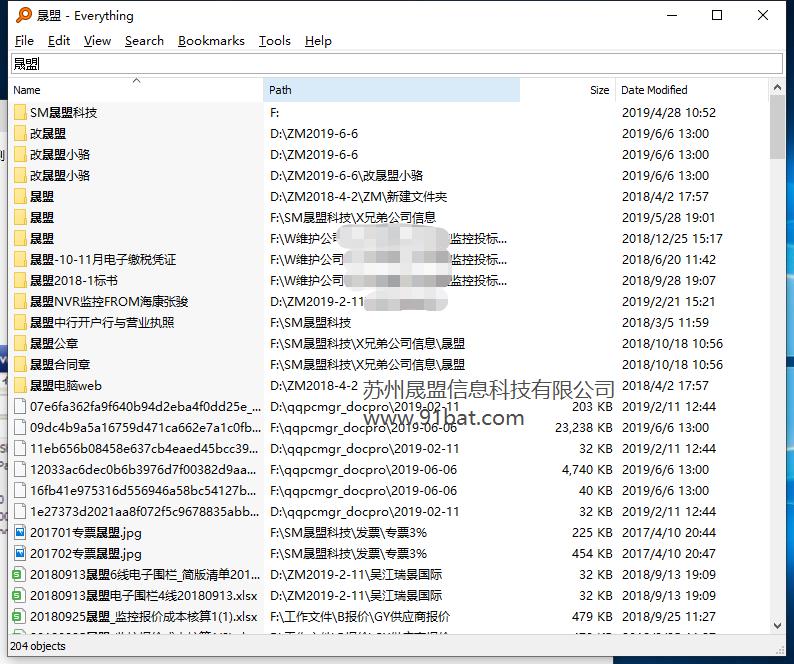
Task: Click folder icon of 晟盟NVR监控FROM海康张骏
Action: click(20, 302)
